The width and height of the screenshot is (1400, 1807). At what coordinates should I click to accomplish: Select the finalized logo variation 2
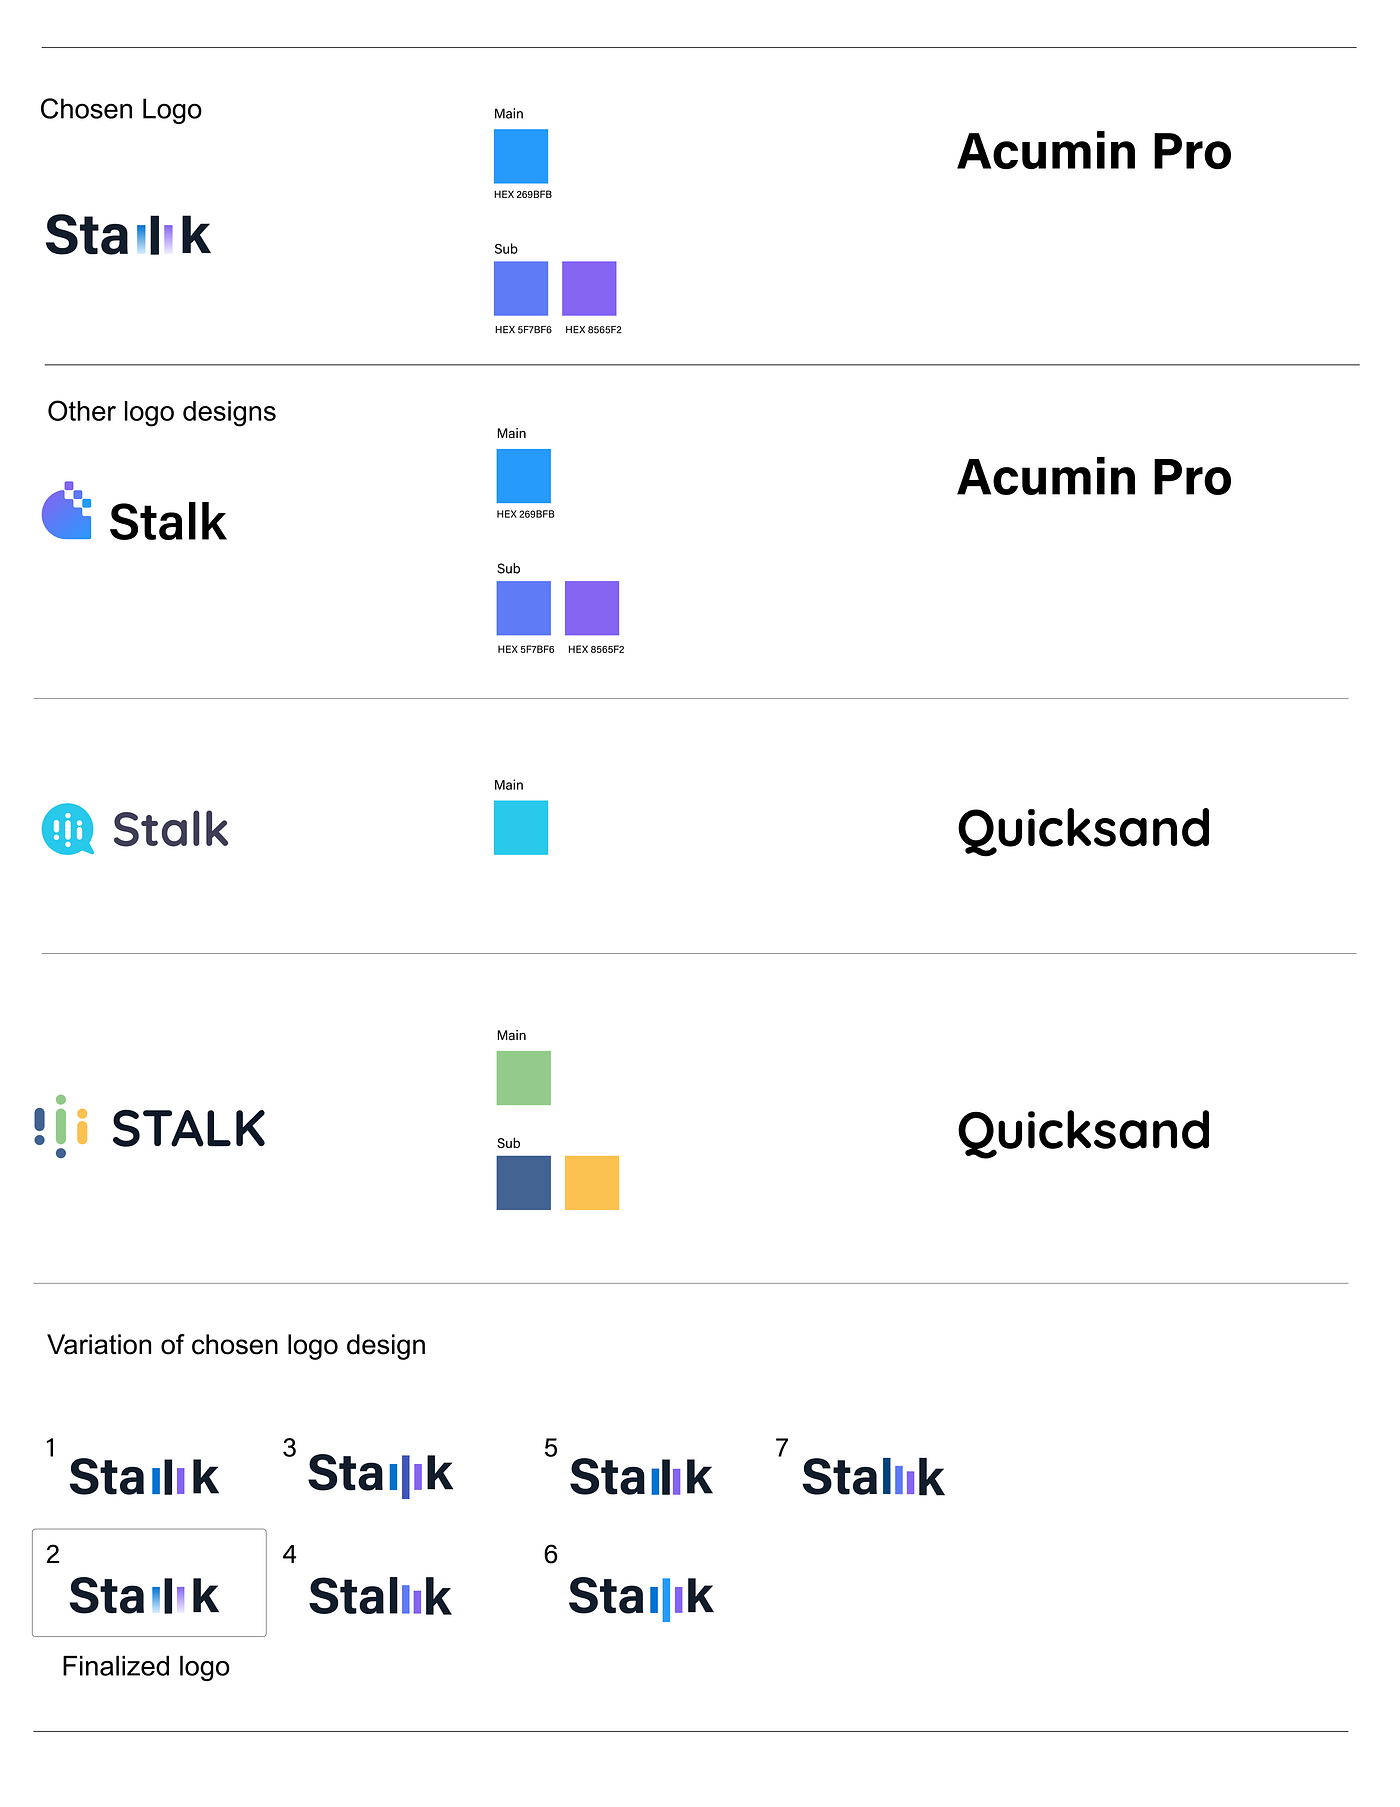pos(144,1596)
